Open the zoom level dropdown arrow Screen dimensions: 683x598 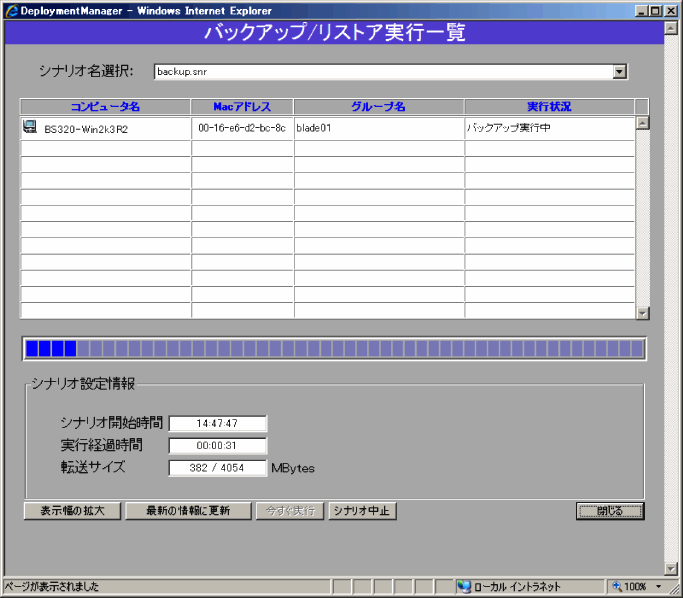pos(659,587)
